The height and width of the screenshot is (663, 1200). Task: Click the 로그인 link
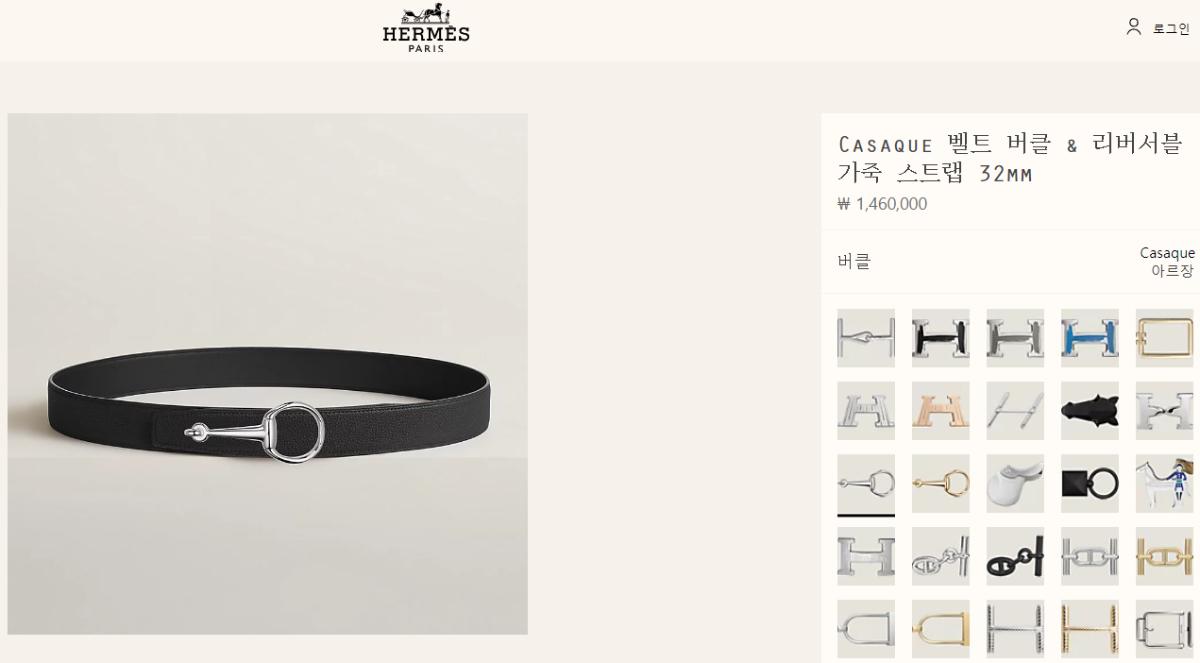pos(1171,29)
